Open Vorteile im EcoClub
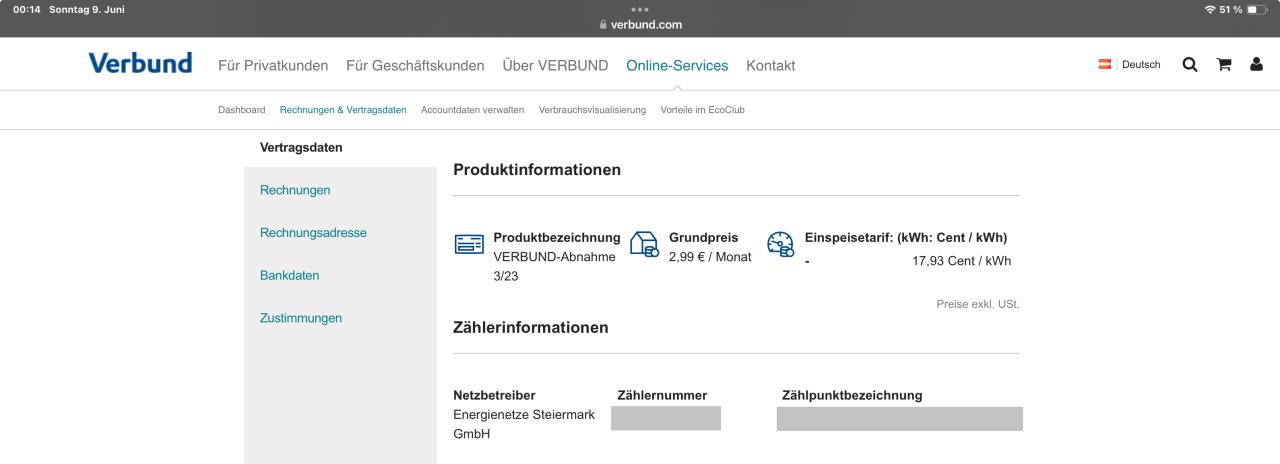This screenshot has height=464, width=1280. point(703,110)
